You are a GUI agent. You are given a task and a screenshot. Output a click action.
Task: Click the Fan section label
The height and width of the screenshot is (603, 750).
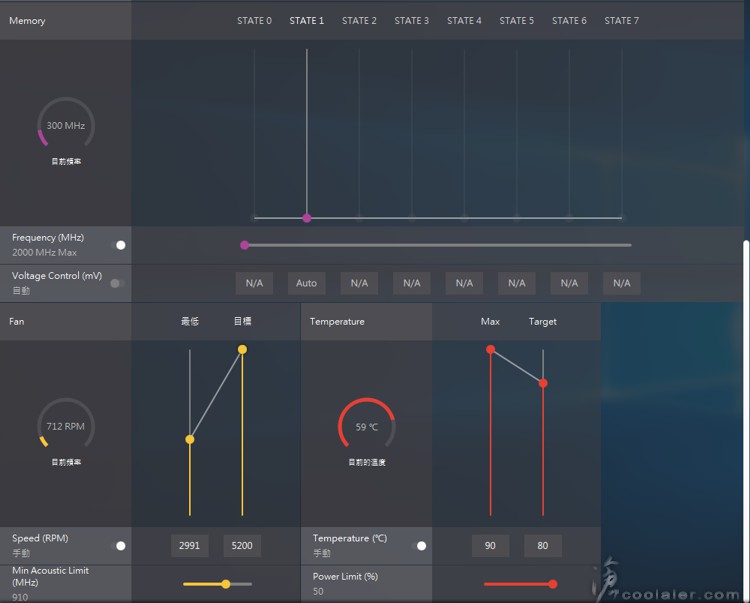(x=17, y=321)
